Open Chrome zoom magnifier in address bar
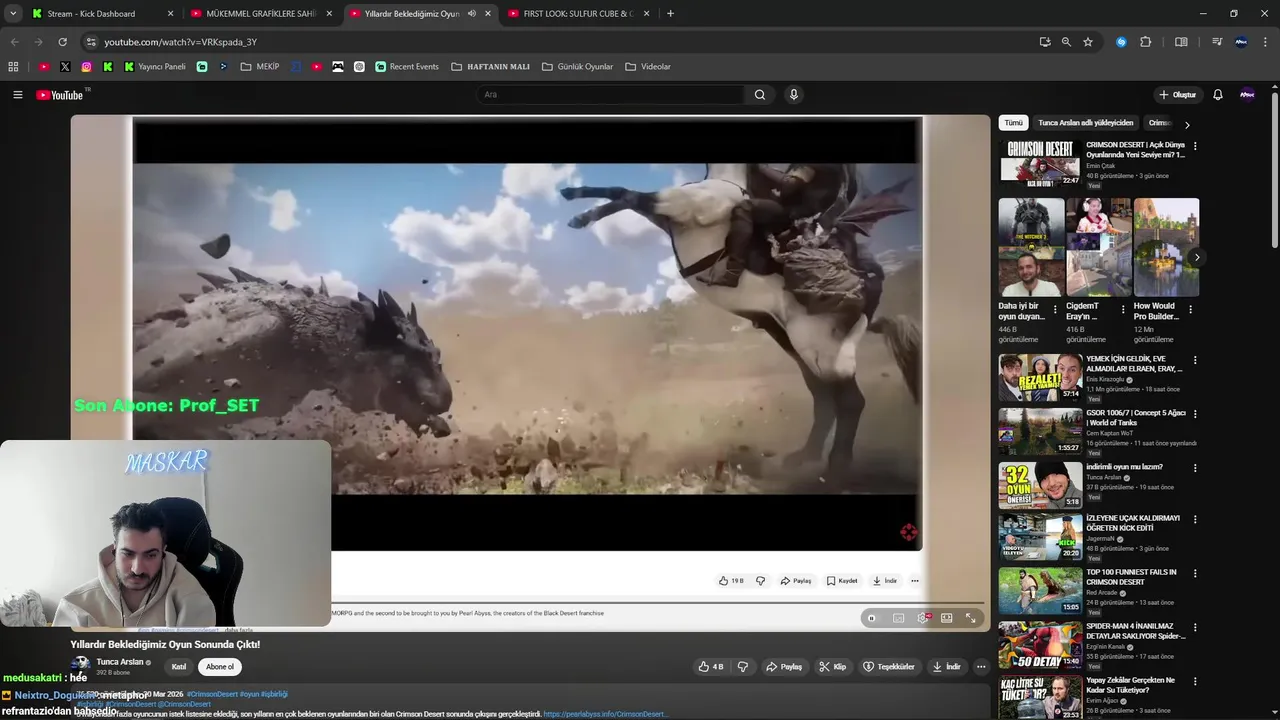The image size is (1280, 720). coord(1066,42)
